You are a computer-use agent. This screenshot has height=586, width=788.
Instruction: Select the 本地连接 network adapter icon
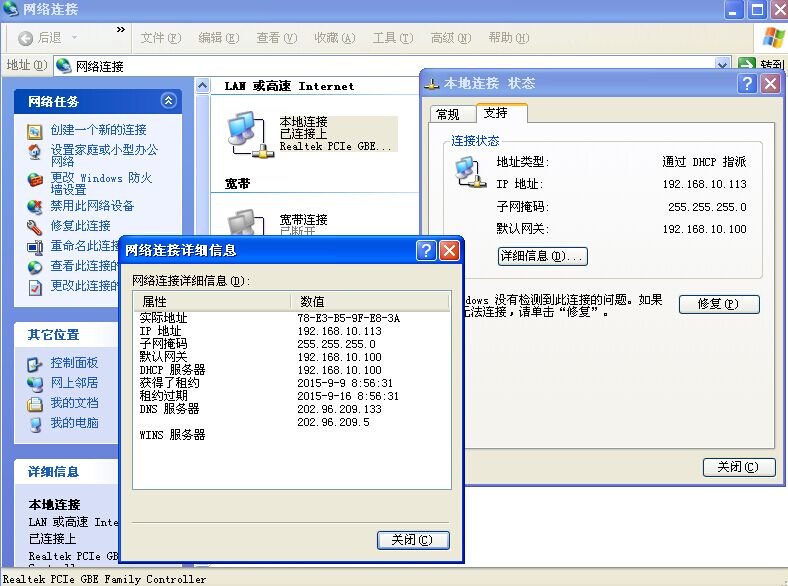click(x=250, y=134)
